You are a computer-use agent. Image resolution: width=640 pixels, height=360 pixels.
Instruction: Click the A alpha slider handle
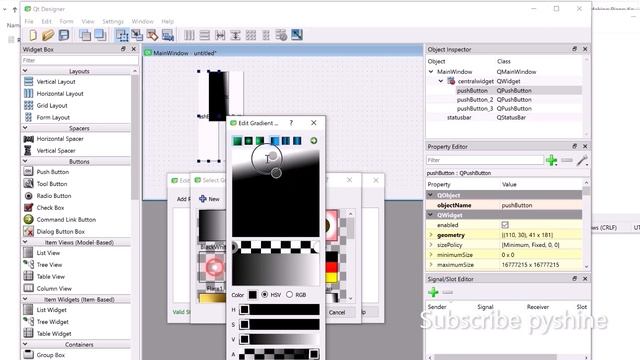pyautogui.click(x=314, y=354)
